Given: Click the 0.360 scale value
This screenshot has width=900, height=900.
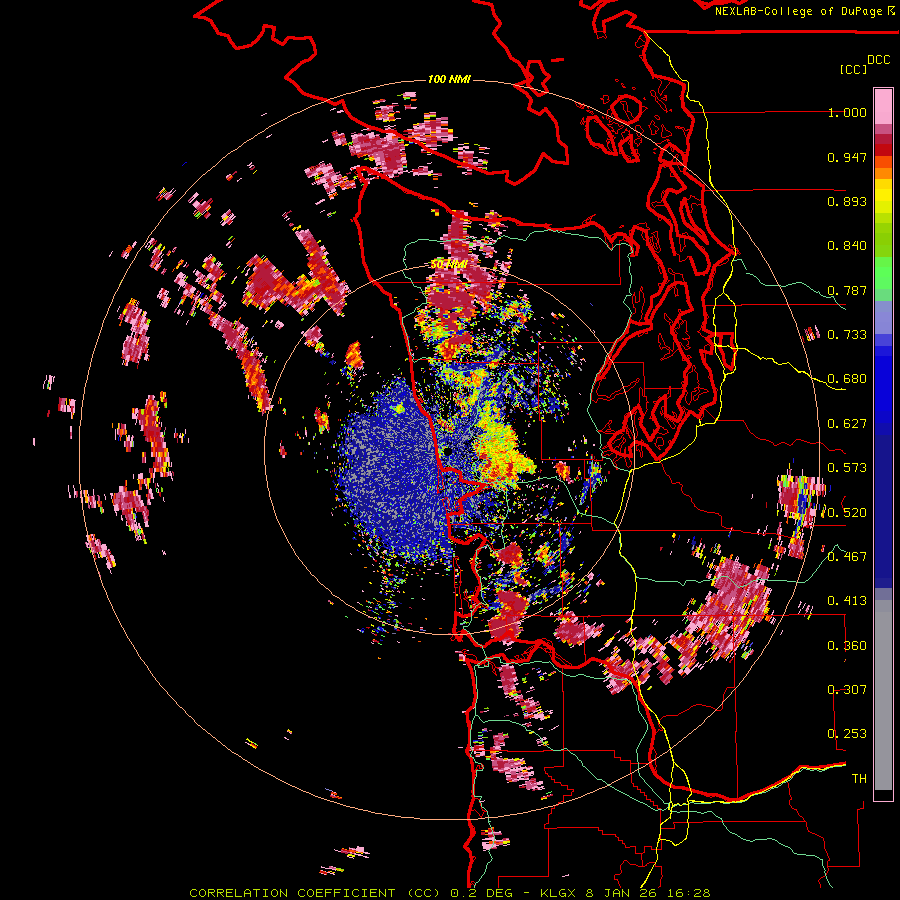Looking at the screenshot, I should pyautogui.click(x=847, y=646).
